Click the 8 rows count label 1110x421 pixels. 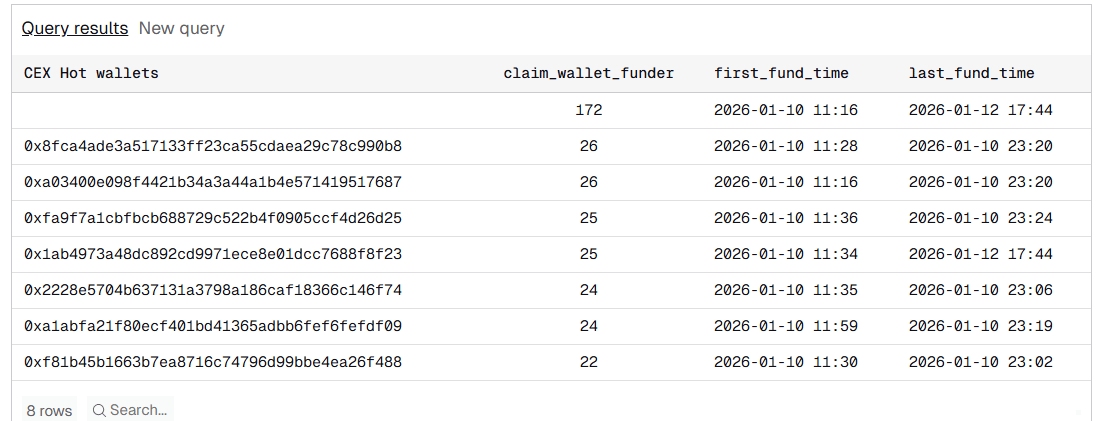pos(49,410)
